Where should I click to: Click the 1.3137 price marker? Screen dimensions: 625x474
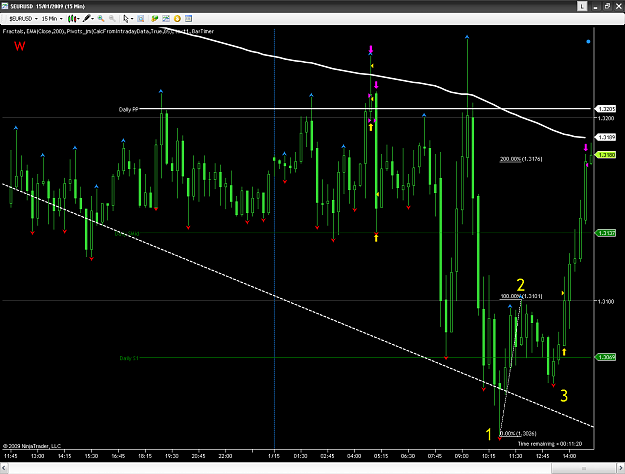605,233
